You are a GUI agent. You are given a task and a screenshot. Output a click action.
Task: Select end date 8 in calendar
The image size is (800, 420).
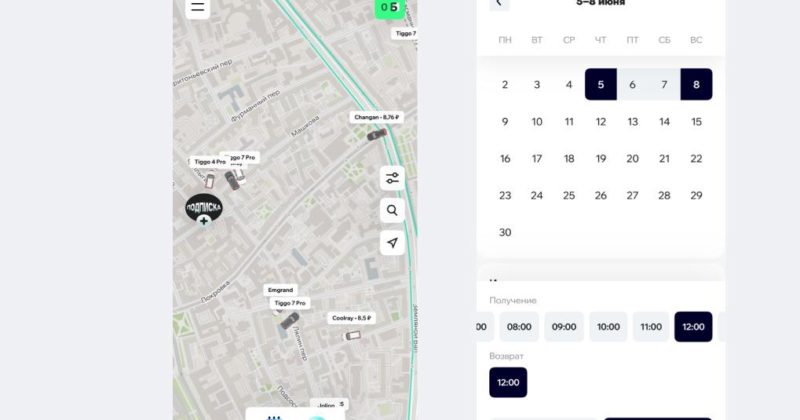pyautogui.click(x=696, y=84)
